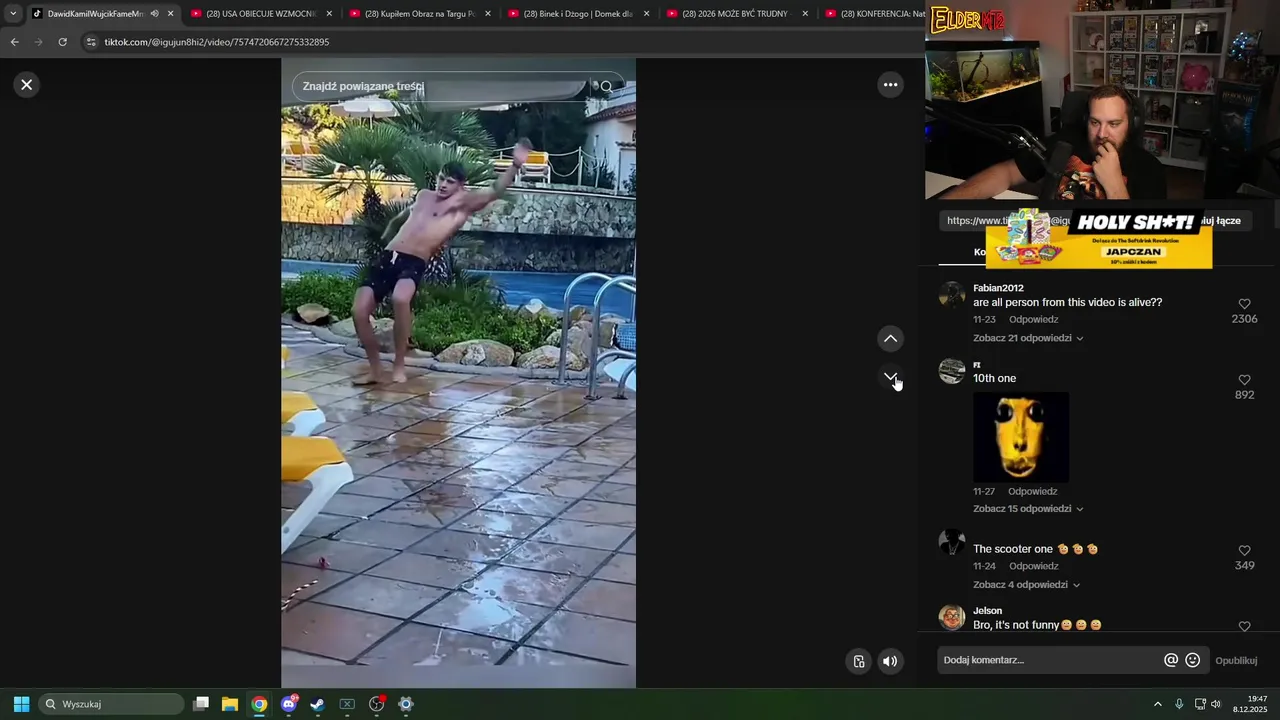Close the DawidKamilWujcikFame tab
This screenshot has height=720, width=1280.
(x=171, y=14)
